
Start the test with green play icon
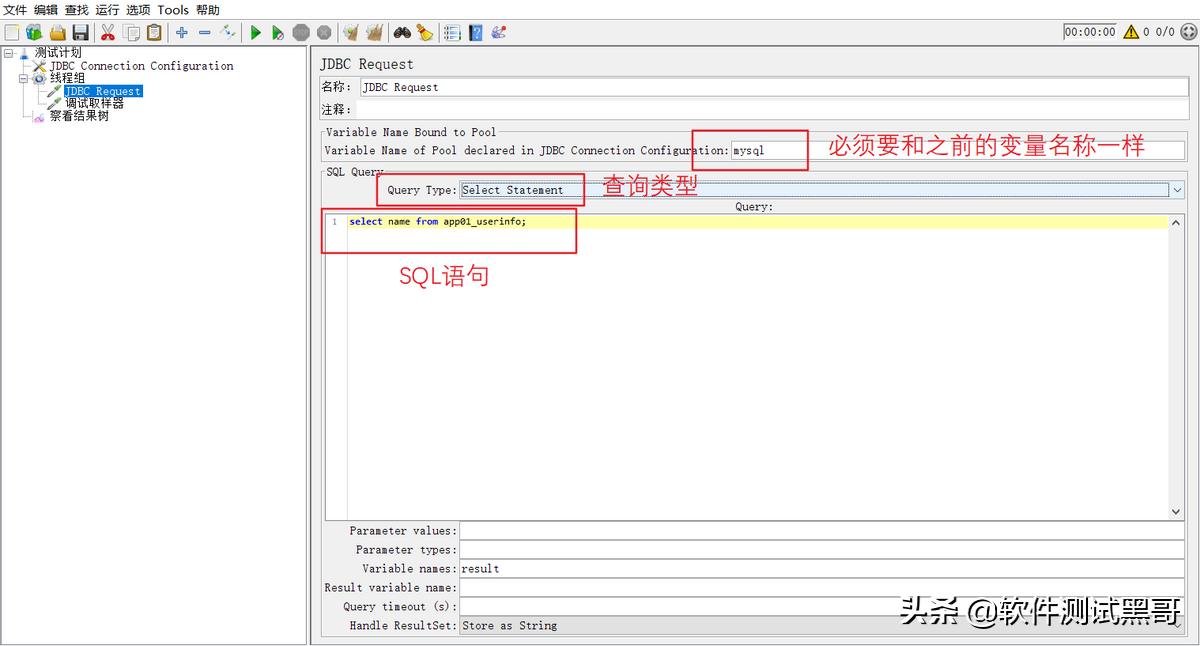(x=256, y=32)
